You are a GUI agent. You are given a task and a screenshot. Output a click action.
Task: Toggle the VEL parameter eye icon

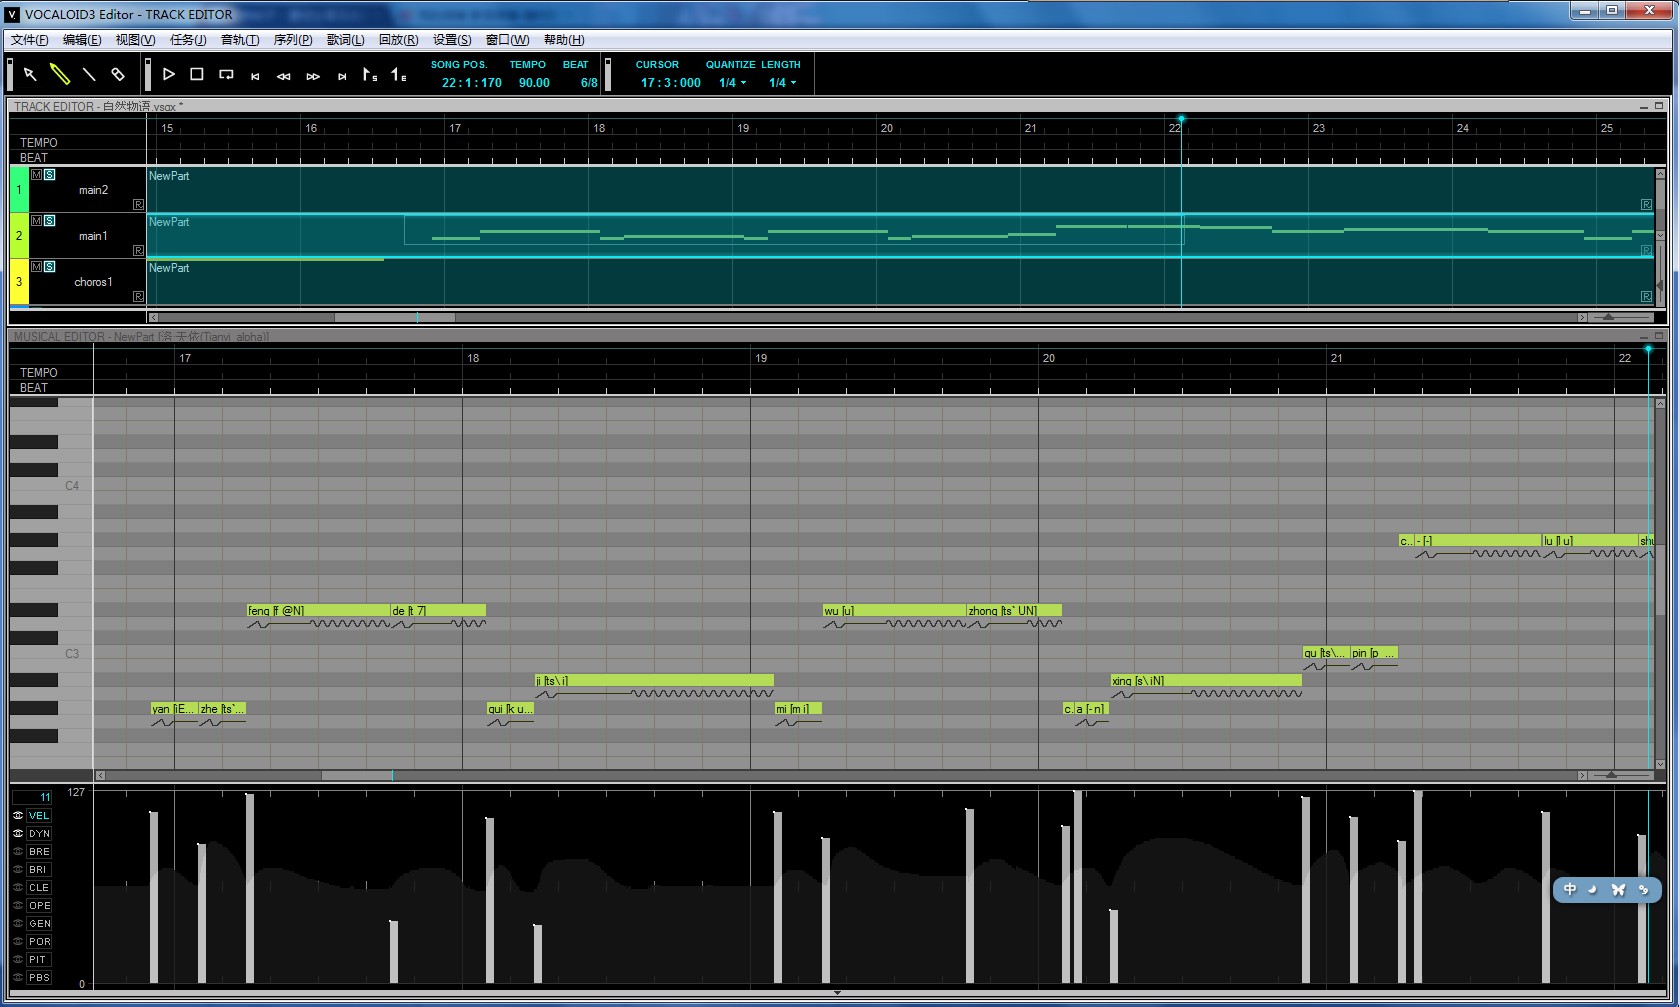click(x=18, y=815)
